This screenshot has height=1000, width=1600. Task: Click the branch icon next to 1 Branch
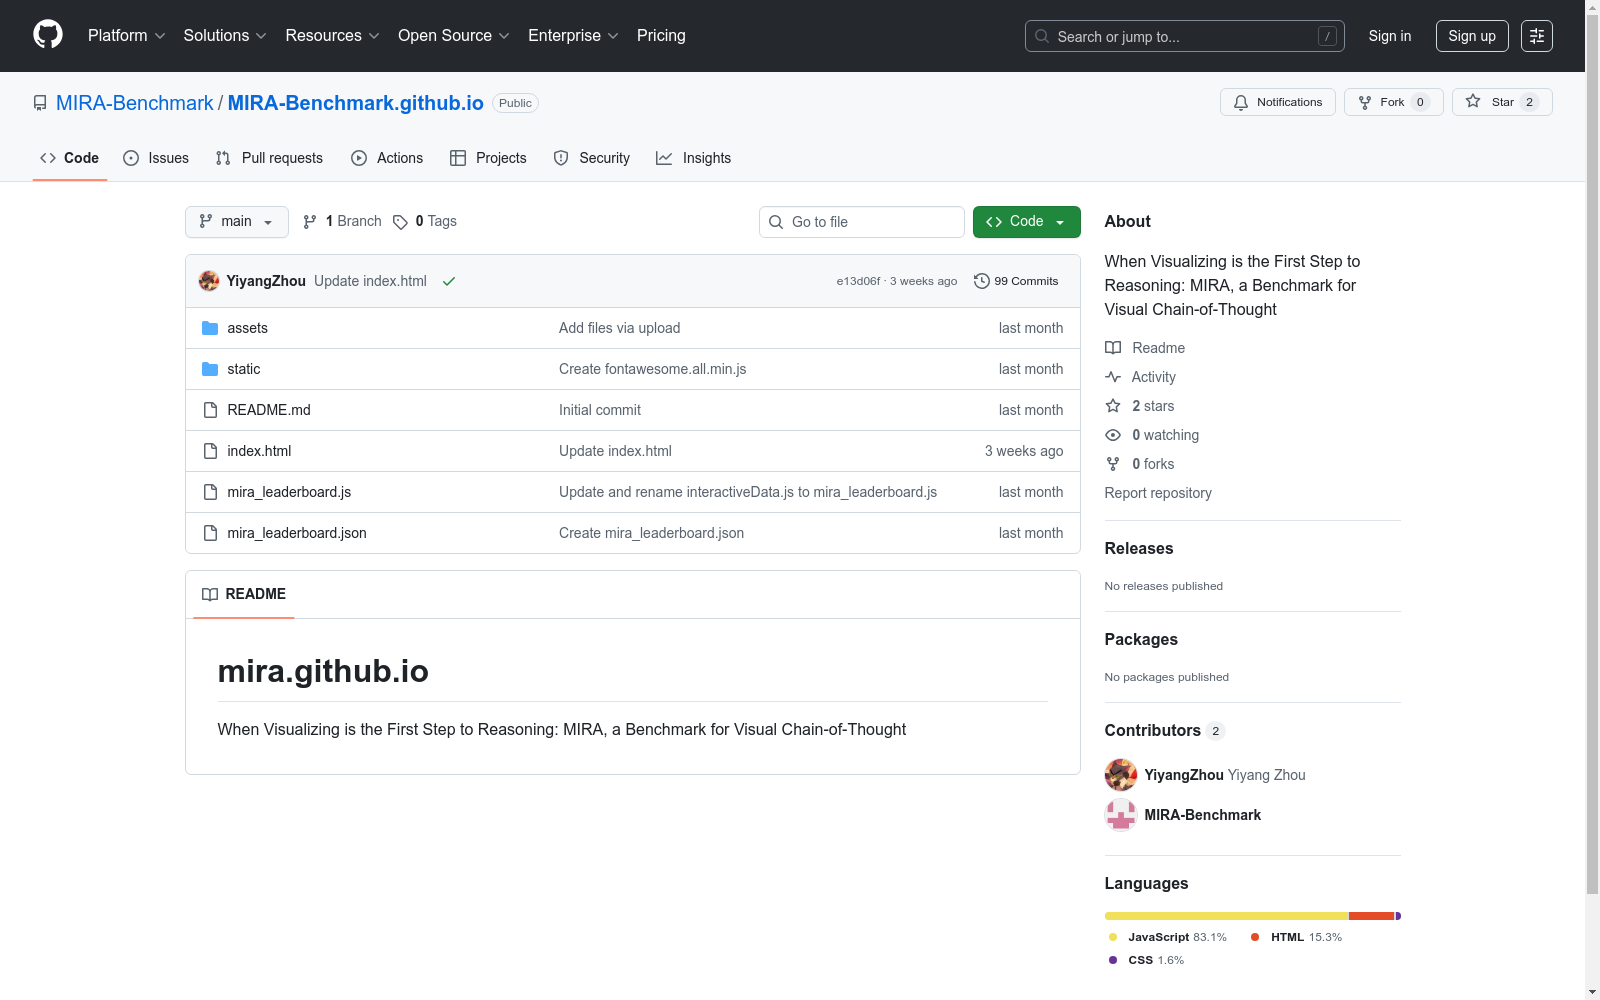tap(310, 222)
